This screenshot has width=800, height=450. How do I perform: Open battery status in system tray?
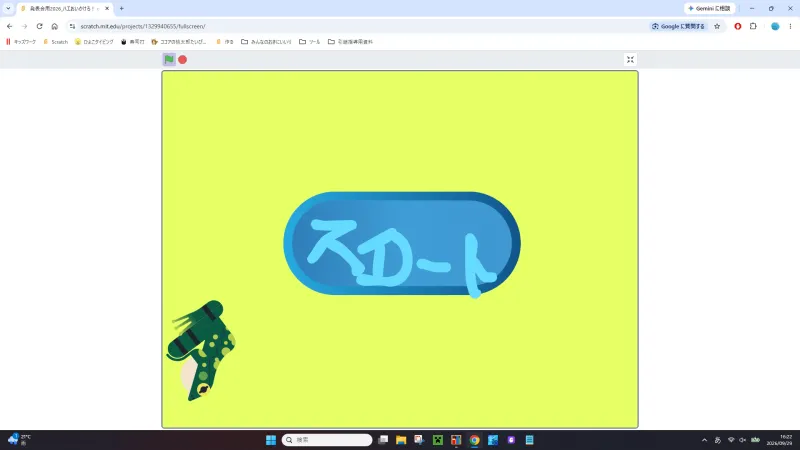pyautogui.click(x=756, y=440)
